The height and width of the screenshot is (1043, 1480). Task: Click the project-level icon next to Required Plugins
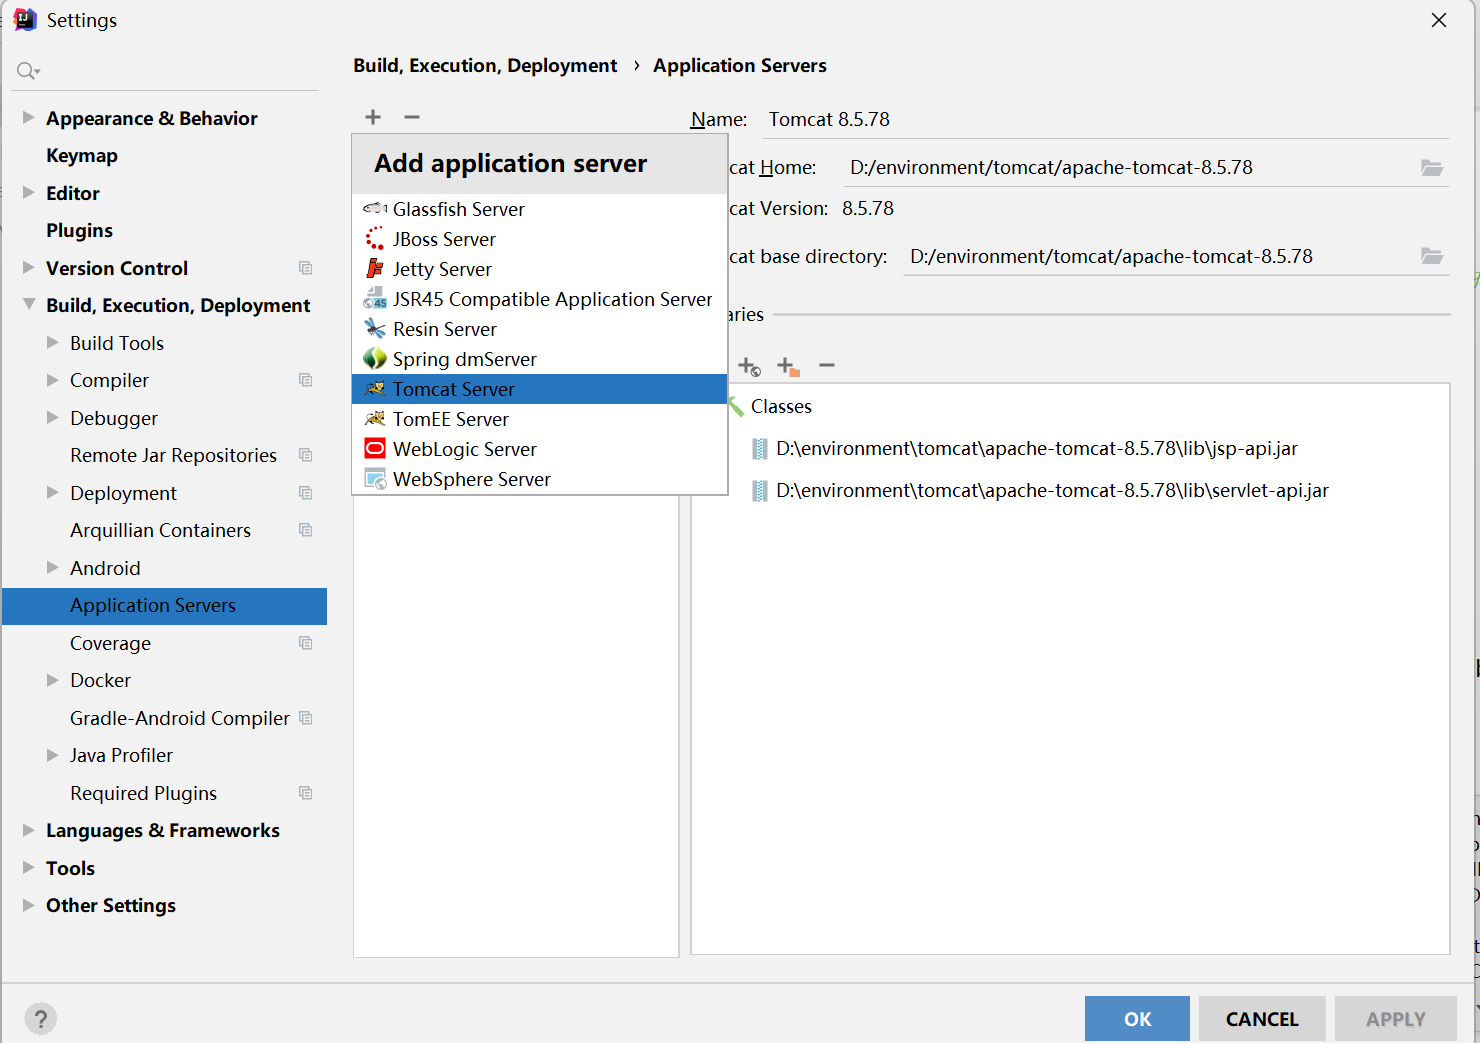[306, 793]
